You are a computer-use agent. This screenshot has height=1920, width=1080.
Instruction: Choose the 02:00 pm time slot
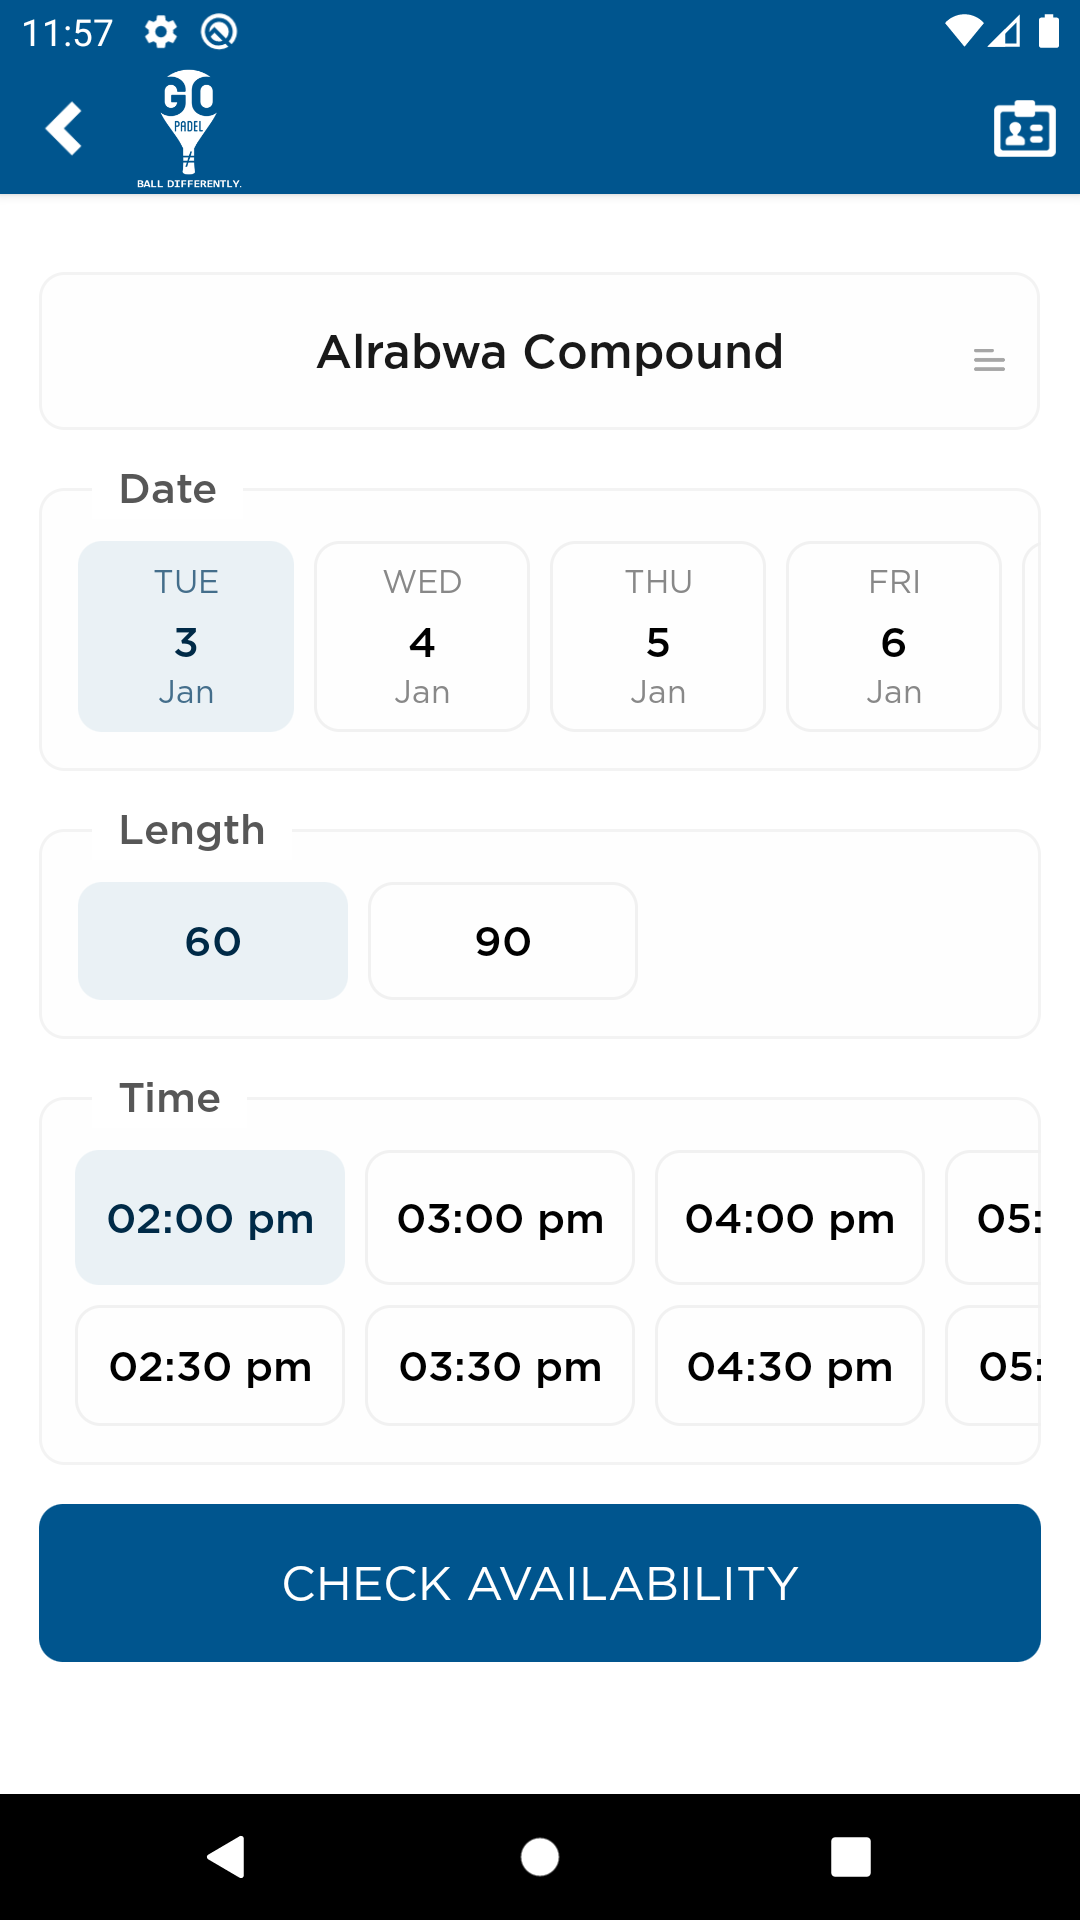210,1218
